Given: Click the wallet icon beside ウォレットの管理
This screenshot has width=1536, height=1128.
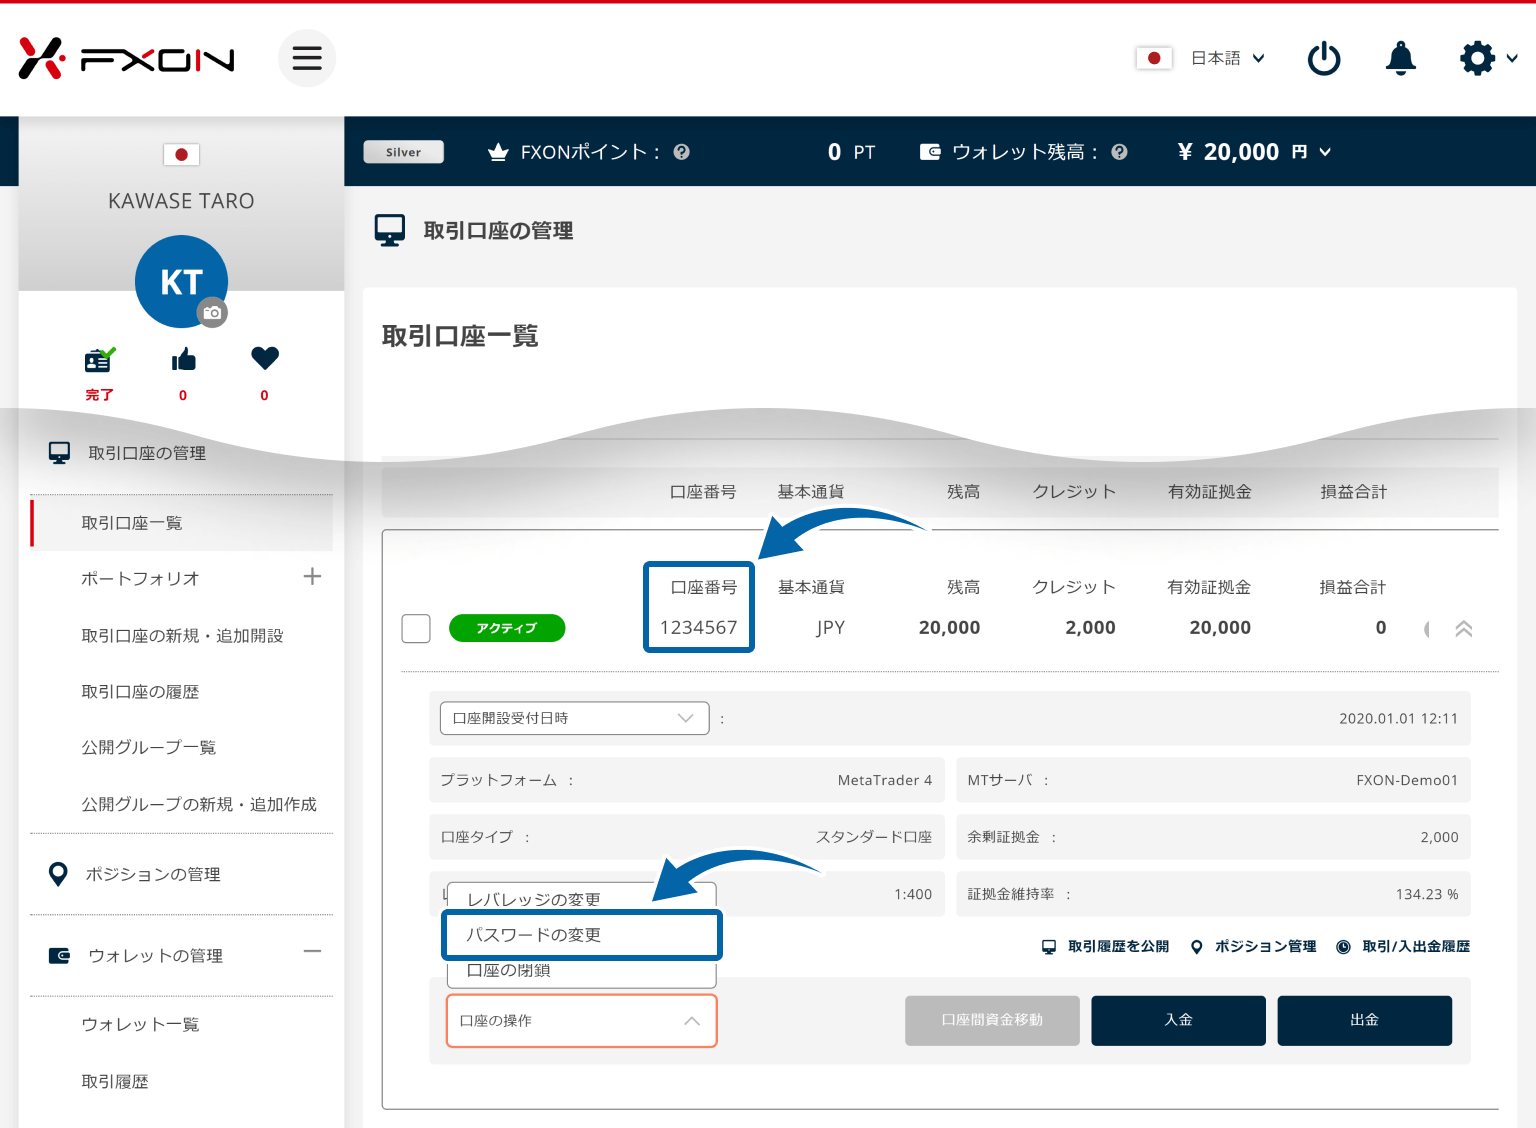Looking at the screenshot, I should click(x=60, y=956).
